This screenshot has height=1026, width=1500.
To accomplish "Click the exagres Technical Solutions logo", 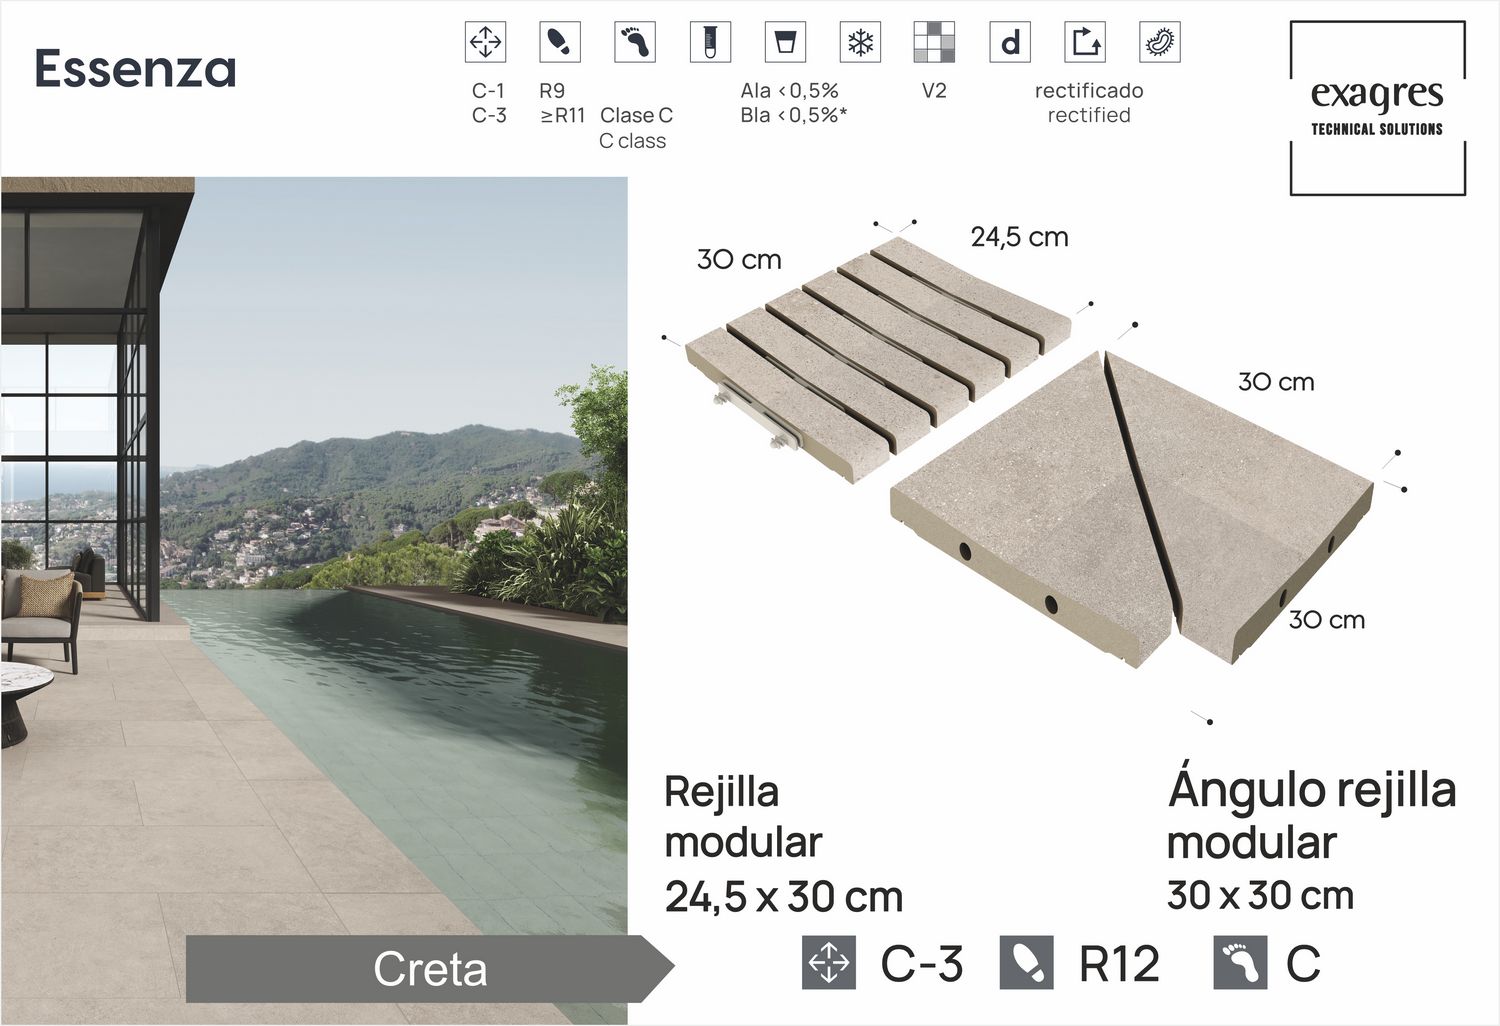I will [x=1377, y=108].
